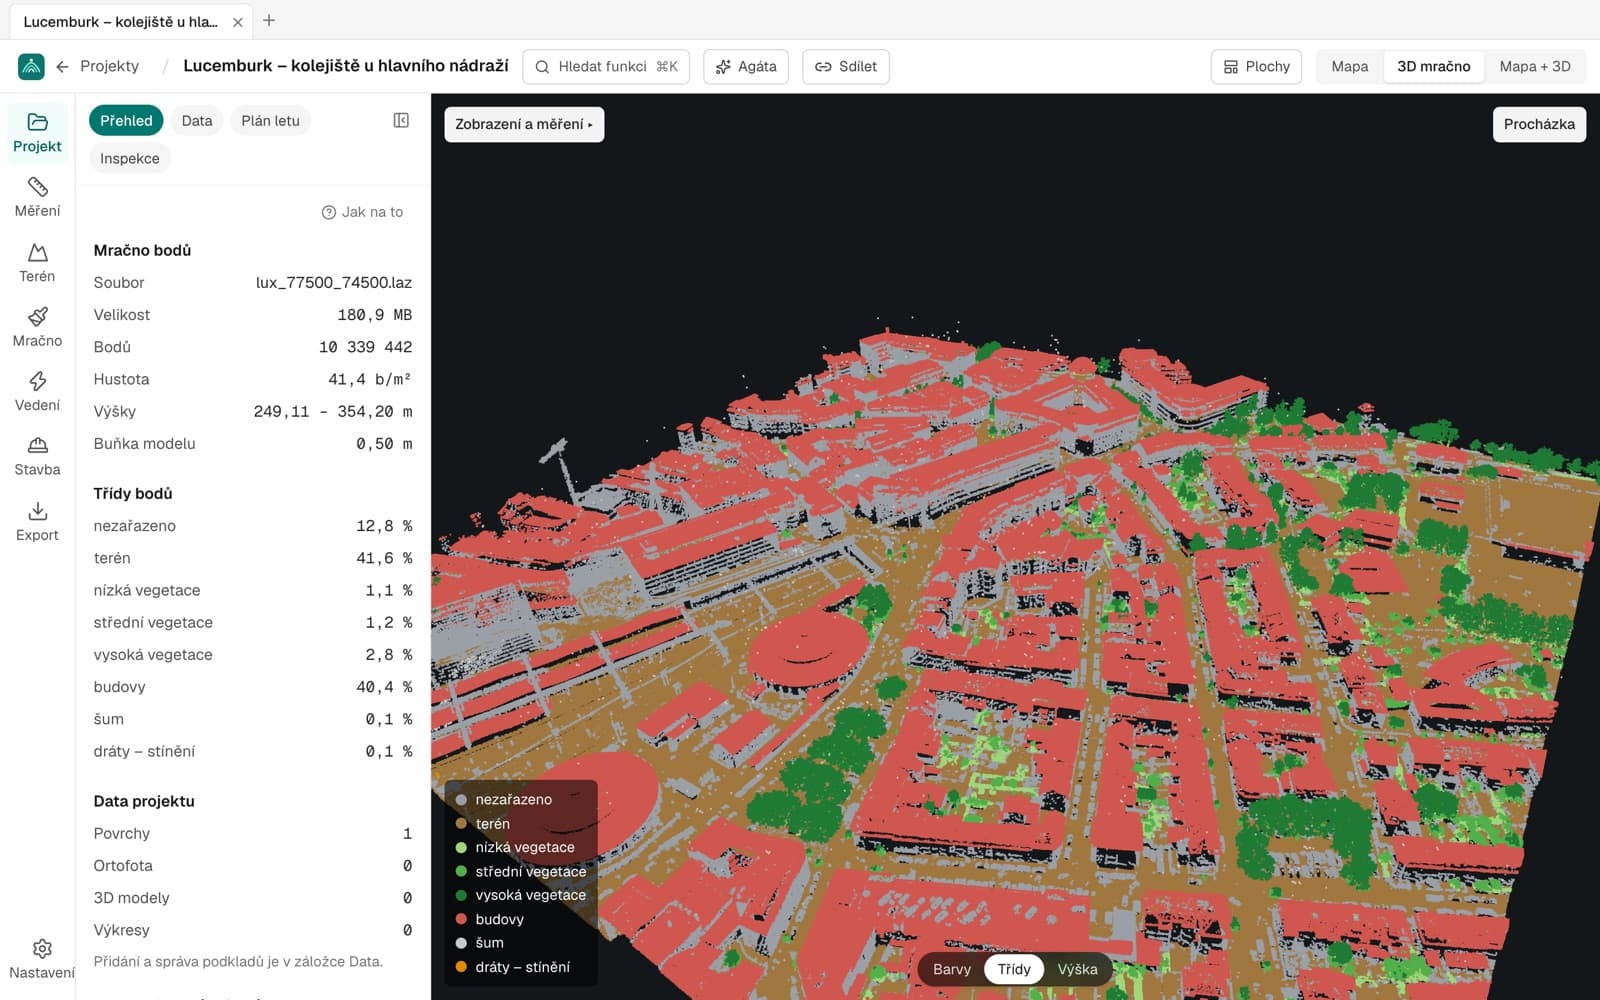Open the Export section

37,522
